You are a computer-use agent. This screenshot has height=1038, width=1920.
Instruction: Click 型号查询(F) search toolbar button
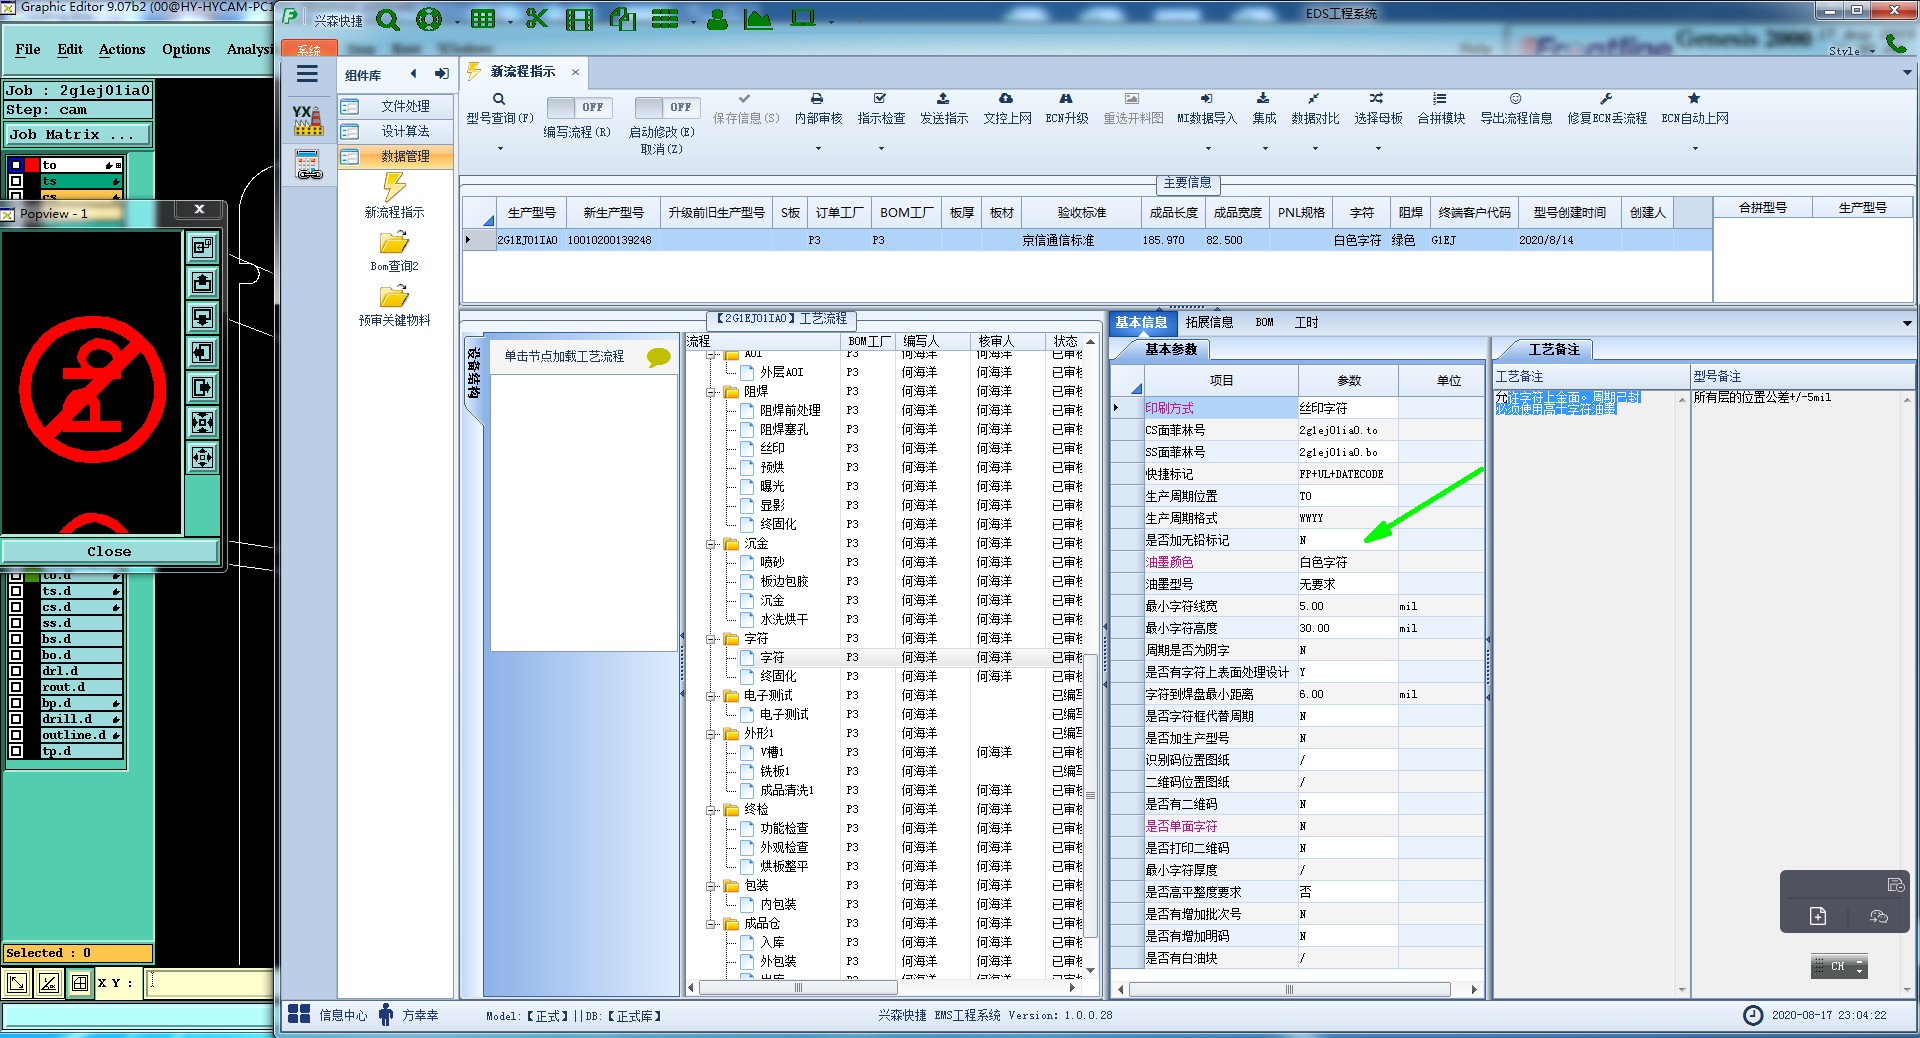(500, 109)
